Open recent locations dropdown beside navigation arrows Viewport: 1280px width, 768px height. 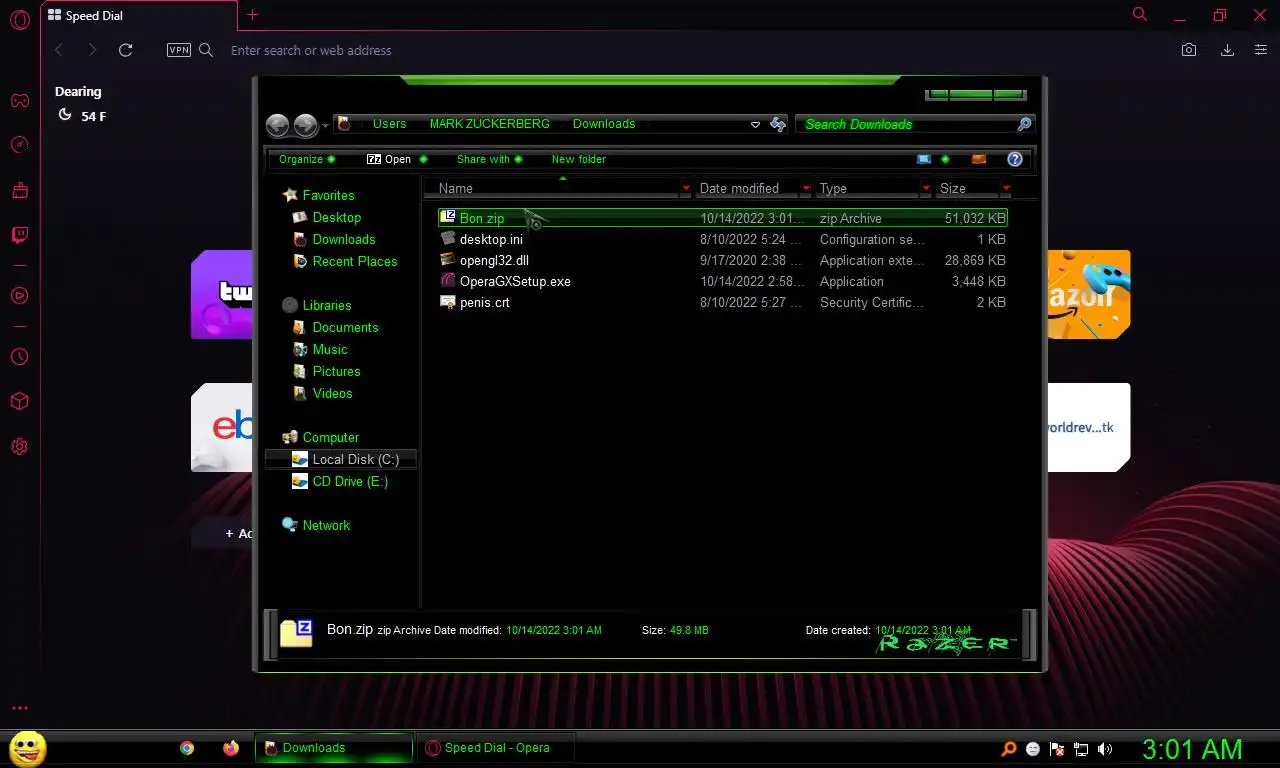point(325,126)
